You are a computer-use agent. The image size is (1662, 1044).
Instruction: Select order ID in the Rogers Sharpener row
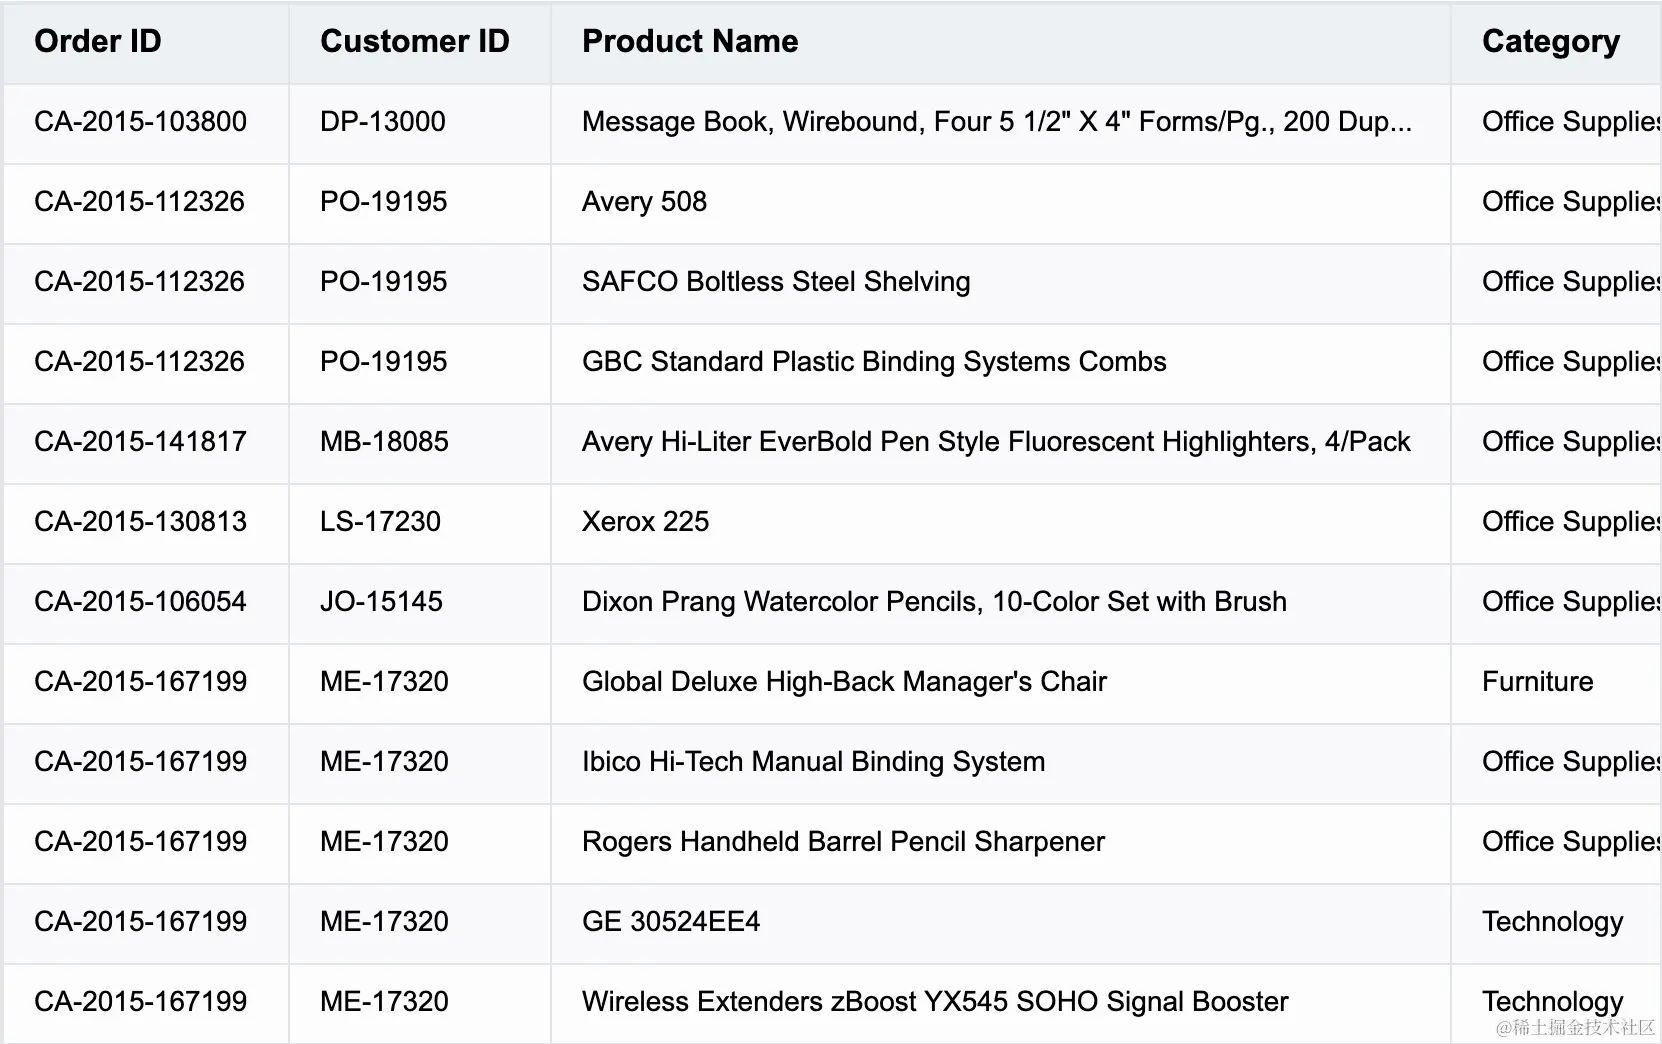coord(146,844)
